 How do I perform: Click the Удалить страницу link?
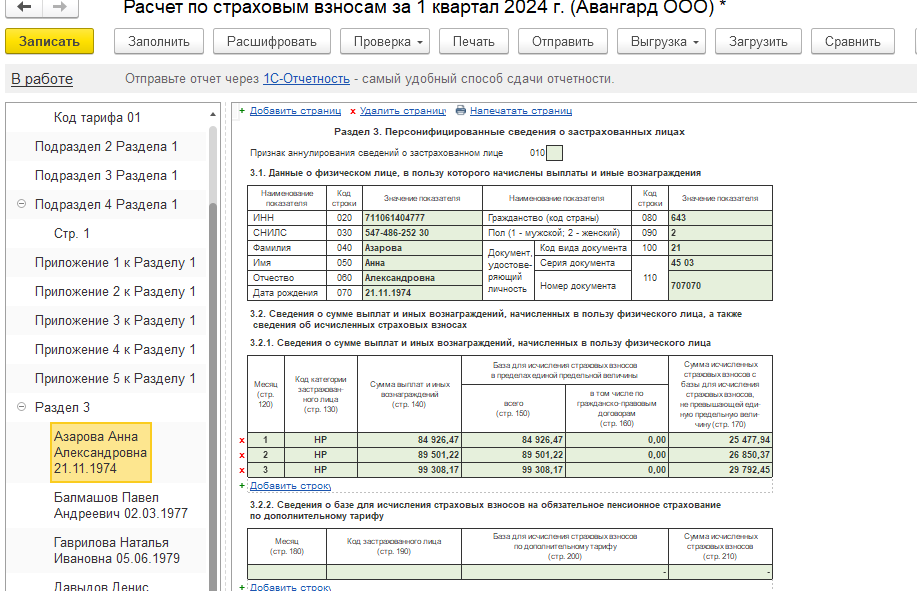403,110
